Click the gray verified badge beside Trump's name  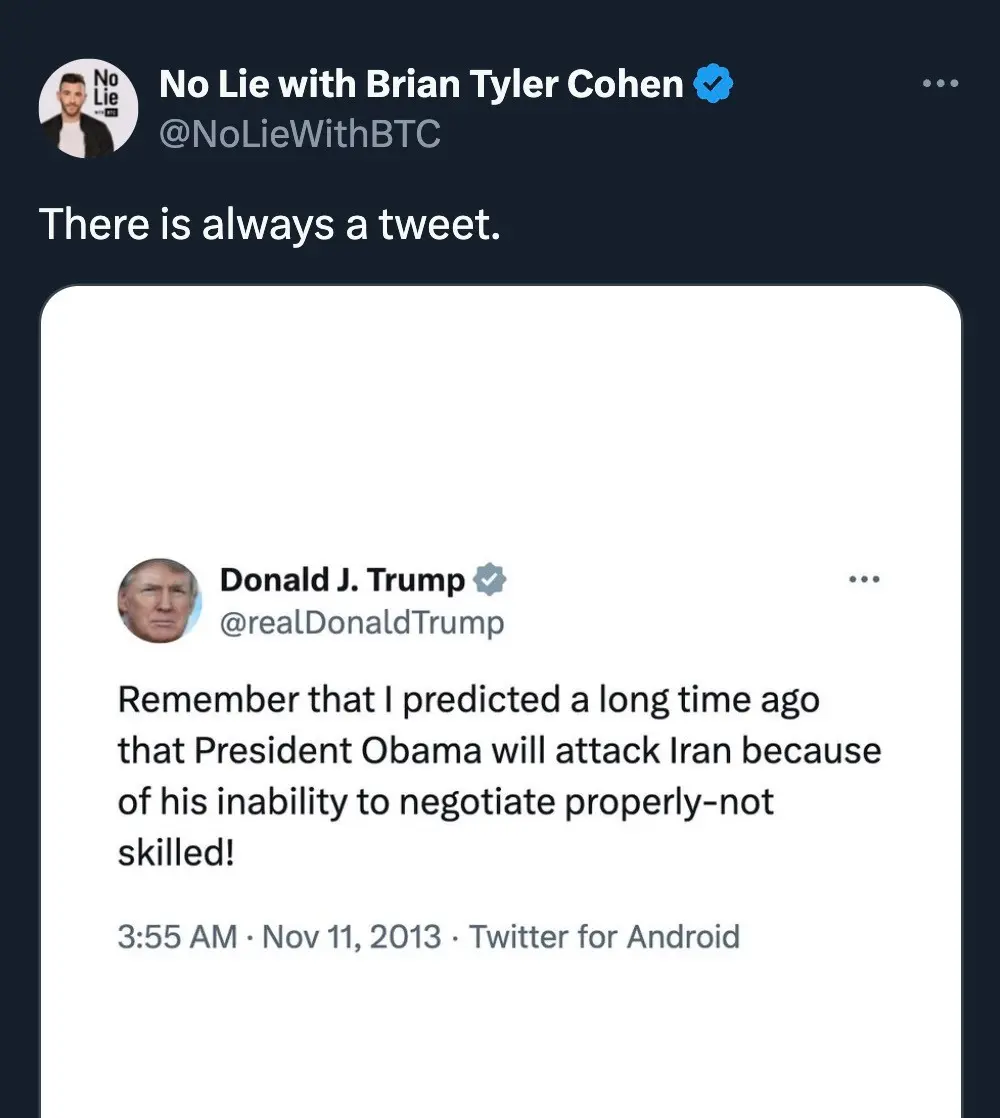coord(489,579)
